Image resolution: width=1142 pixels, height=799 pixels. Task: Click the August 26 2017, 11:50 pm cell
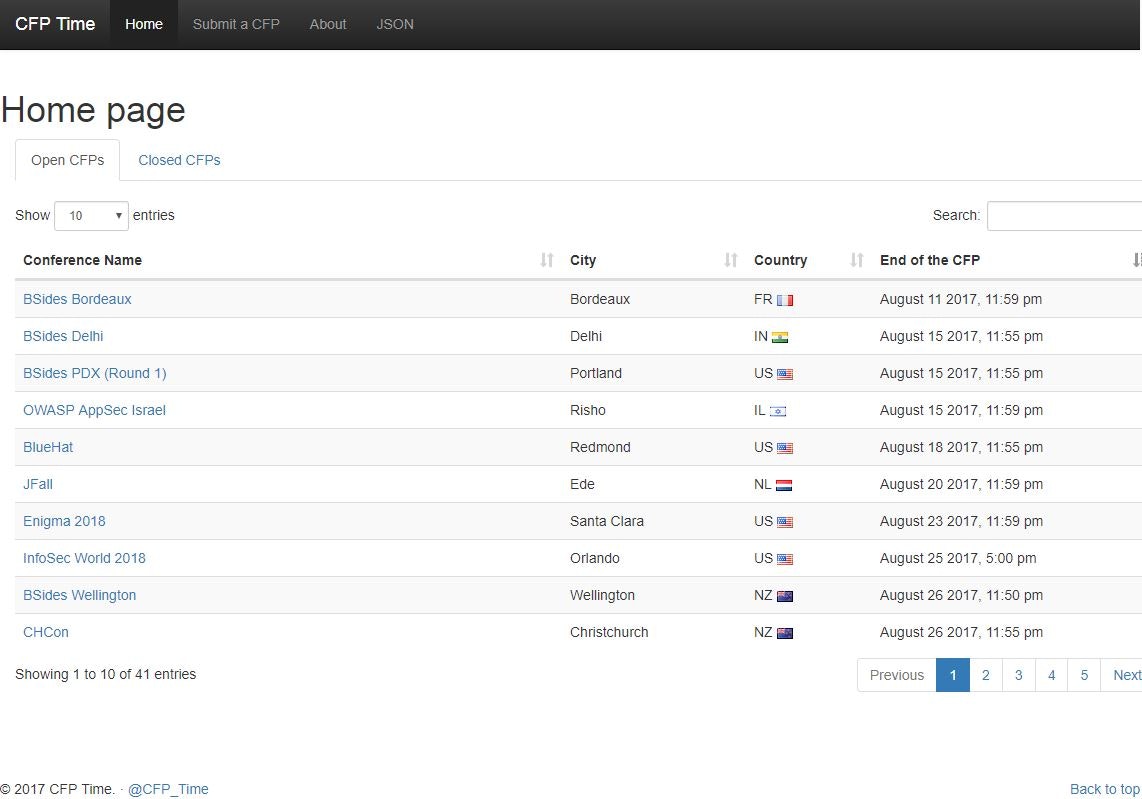click(x=961, y=596)
